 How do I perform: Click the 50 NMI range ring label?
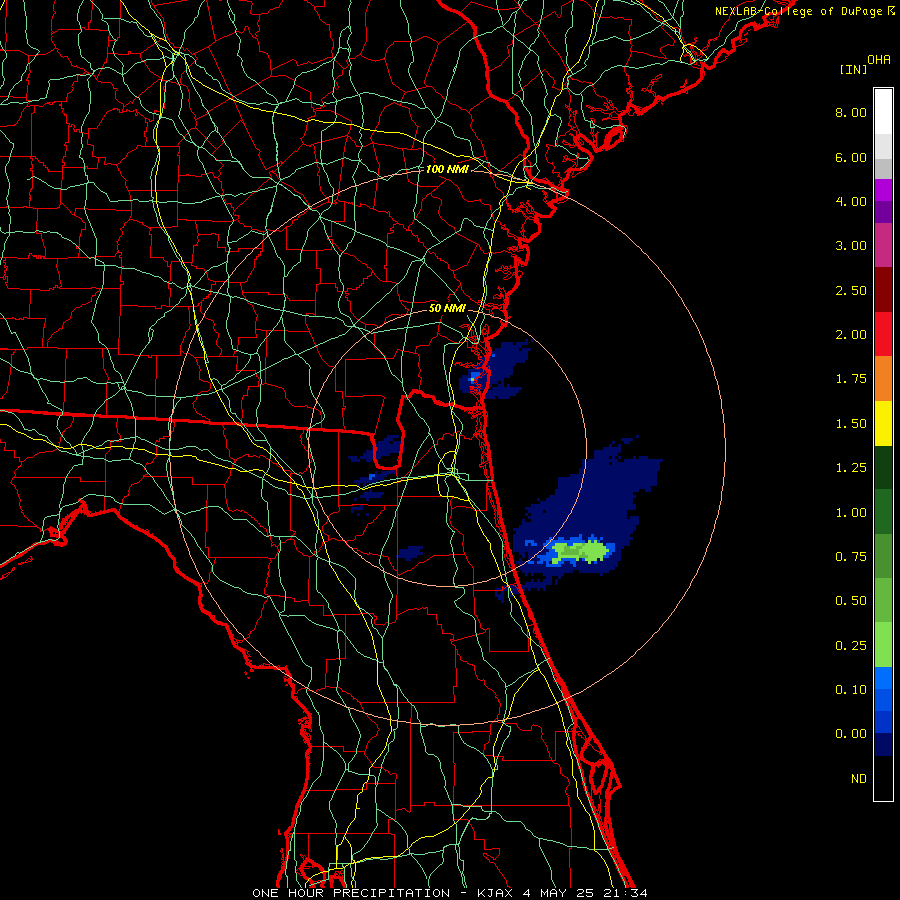click(x=447, y=308)
